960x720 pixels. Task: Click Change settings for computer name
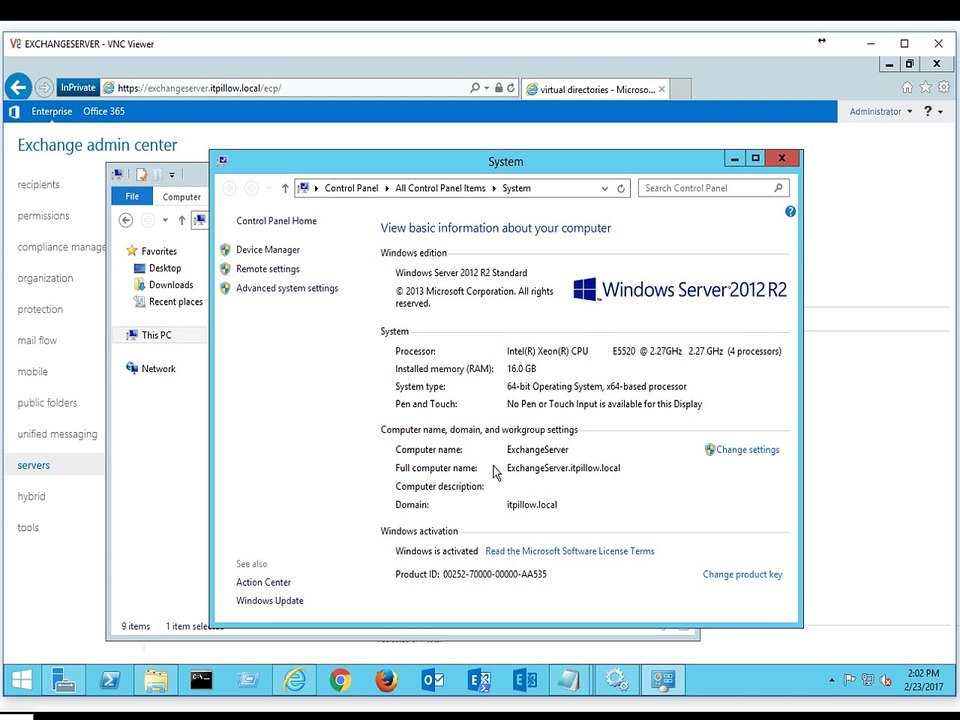(x=748, y=449)
